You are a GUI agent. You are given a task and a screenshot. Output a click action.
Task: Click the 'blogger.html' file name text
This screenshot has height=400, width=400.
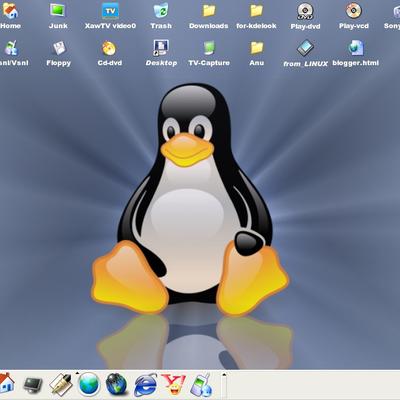(x=356, y=63)
